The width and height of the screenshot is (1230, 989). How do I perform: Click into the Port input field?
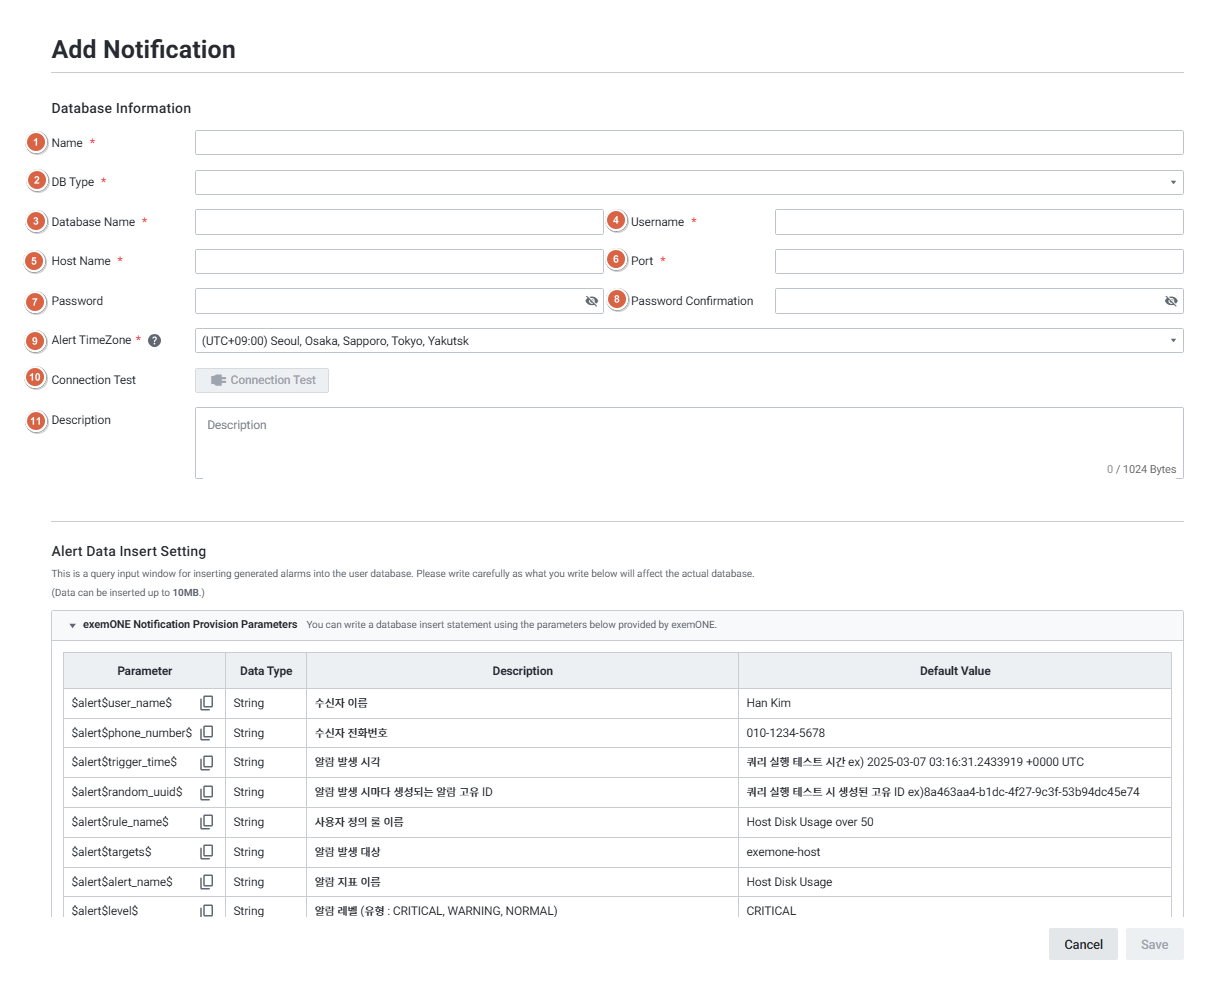tap(978, 261)
